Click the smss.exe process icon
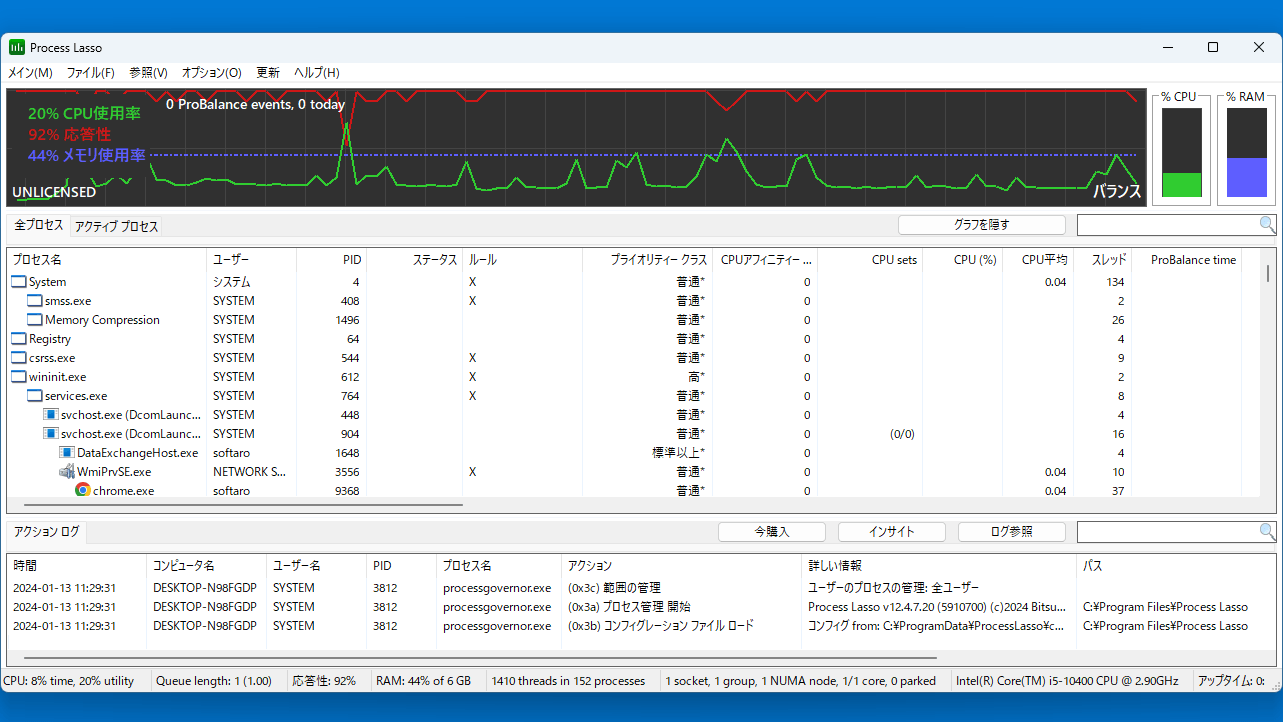1283x722 pixels. (x=35, y=301)
